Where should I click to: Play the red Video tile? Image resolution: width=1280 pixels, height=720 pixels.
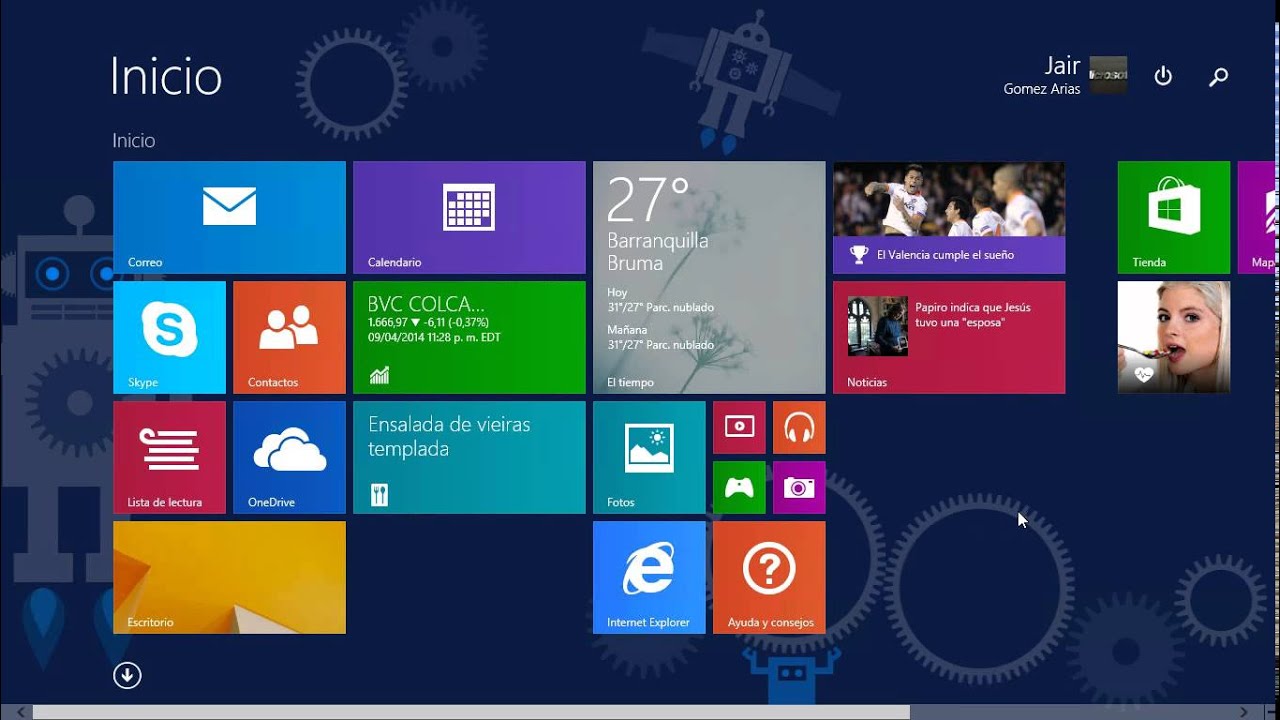pyautogui.click(x=739, y=427)
